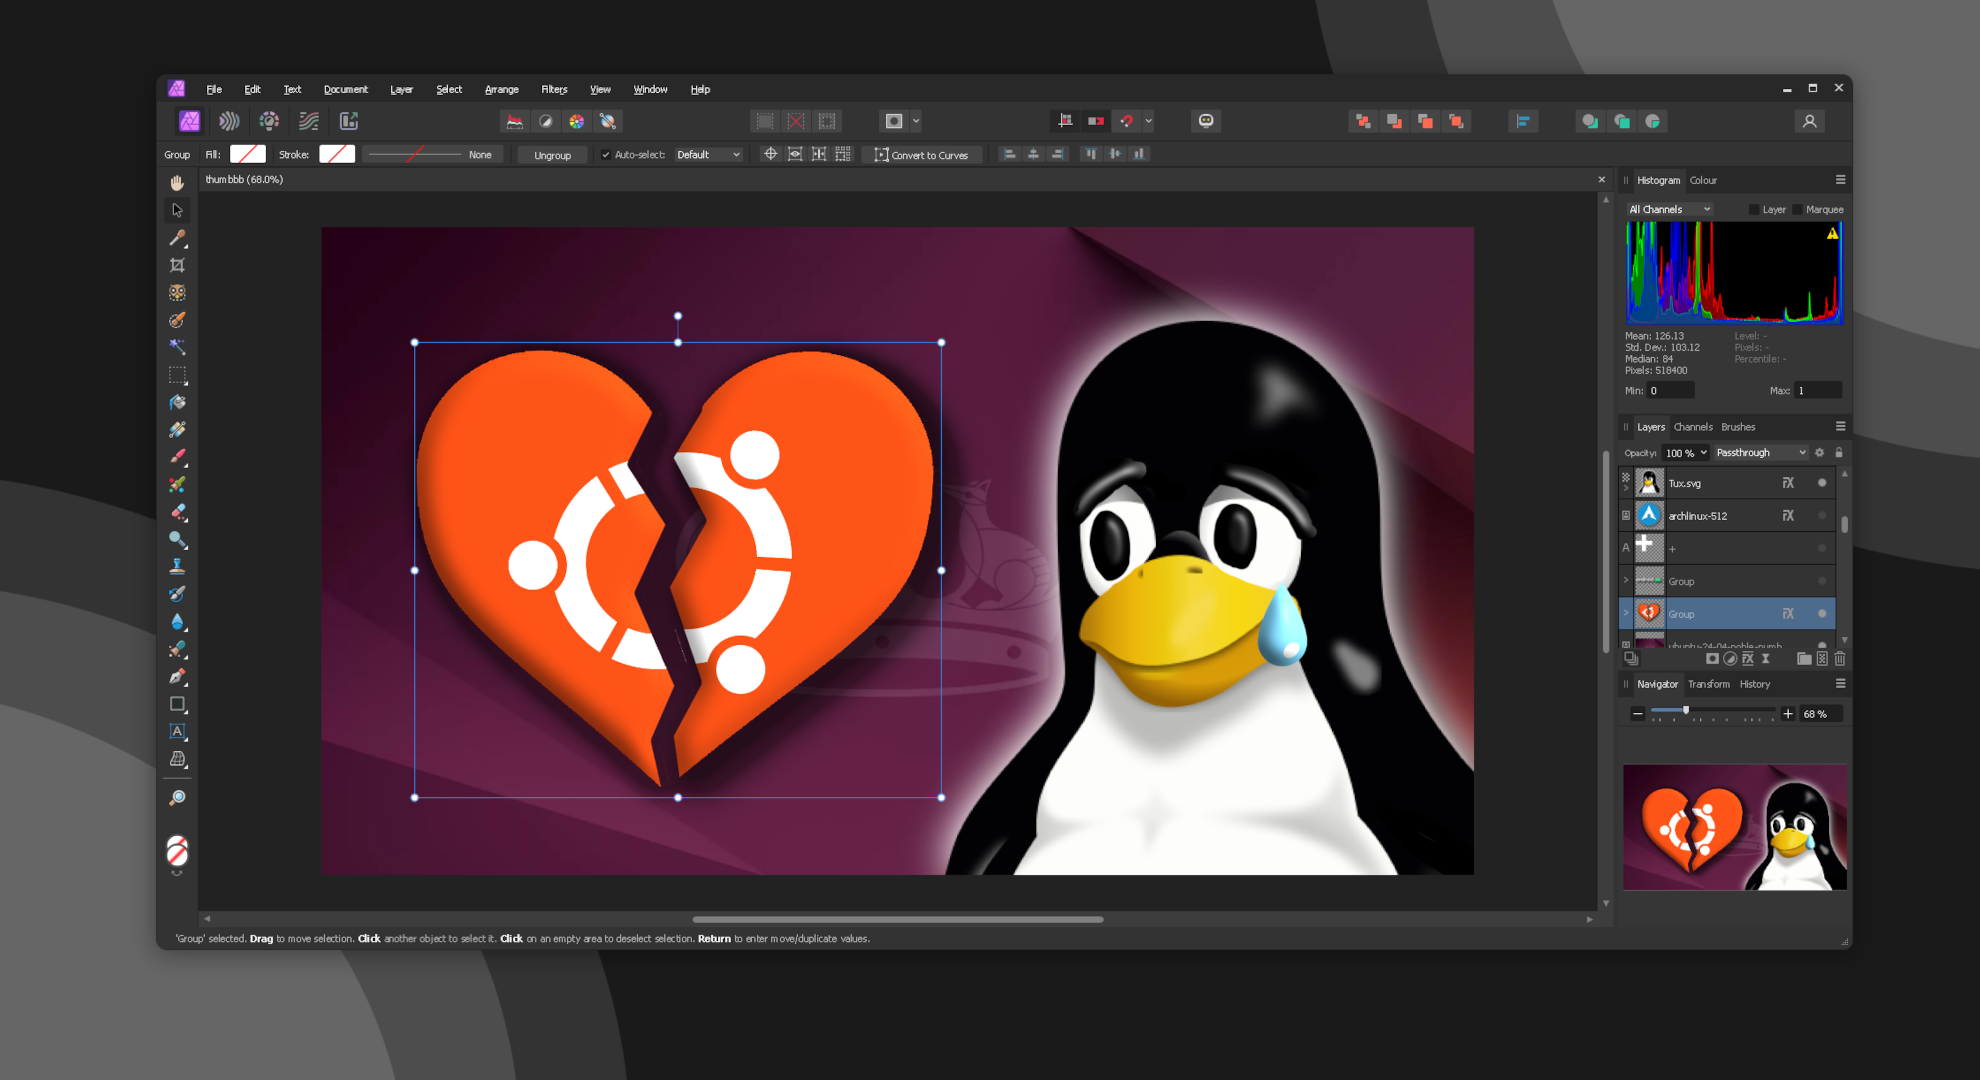Image resolution: width=1980 pixels, height=1080 pixels.
Task: Click the Stroke colour swatch
Action: click(x=337, y=154)
